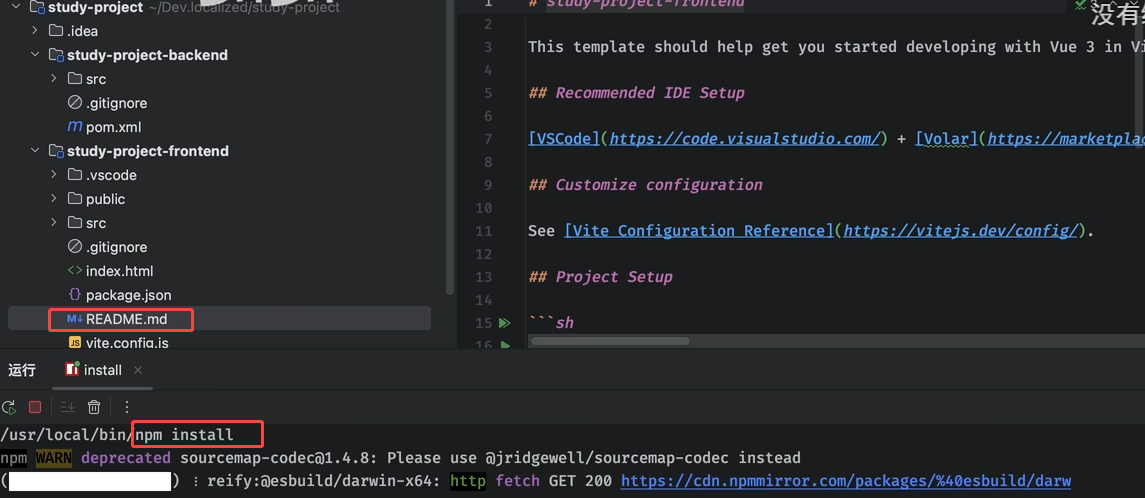
Task: Select pom.xml in the project tree
Action: [113, 127]
